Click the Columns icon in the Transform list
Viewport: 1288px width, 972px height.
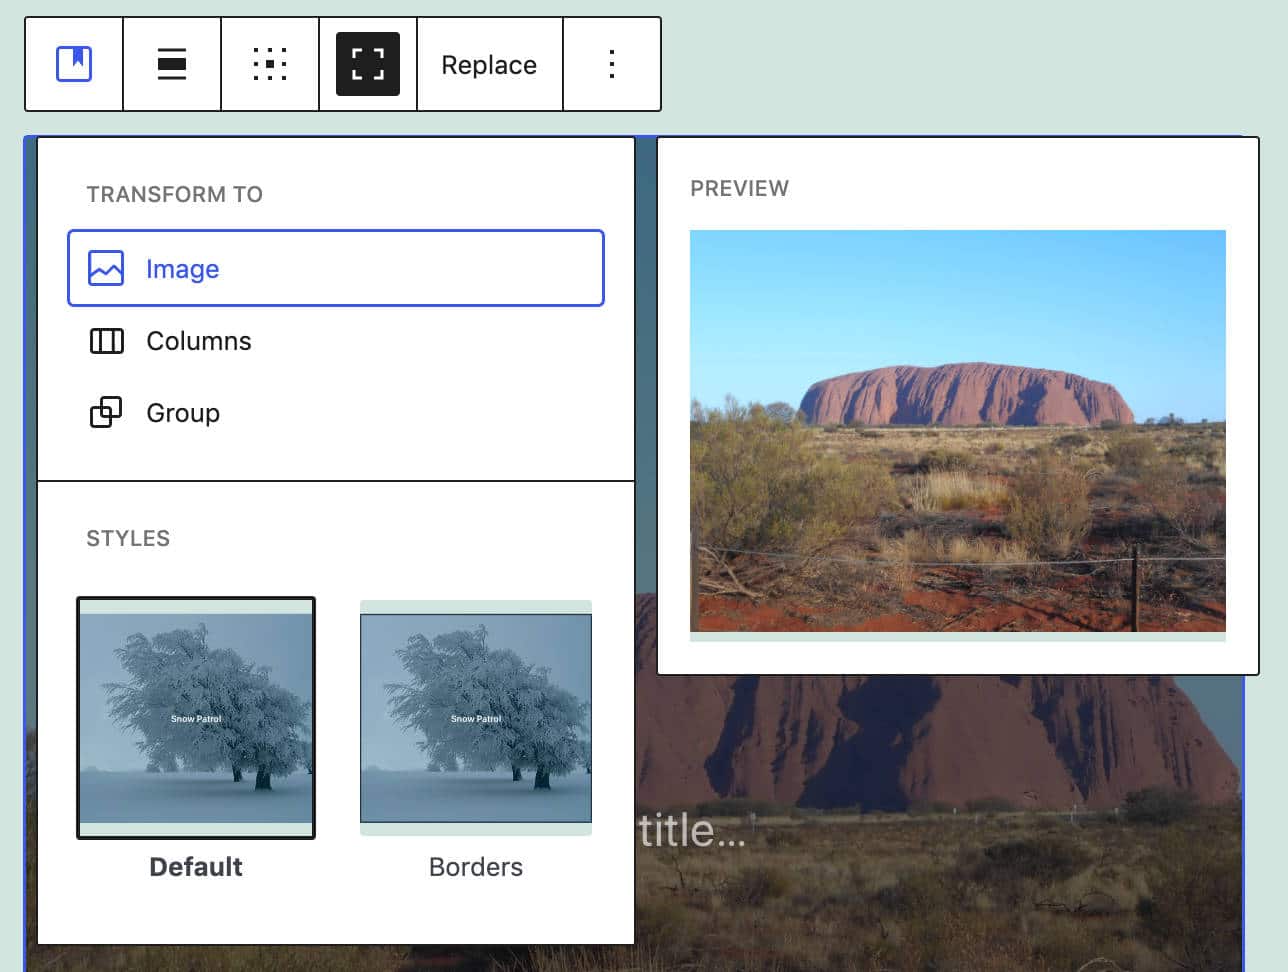106,341
